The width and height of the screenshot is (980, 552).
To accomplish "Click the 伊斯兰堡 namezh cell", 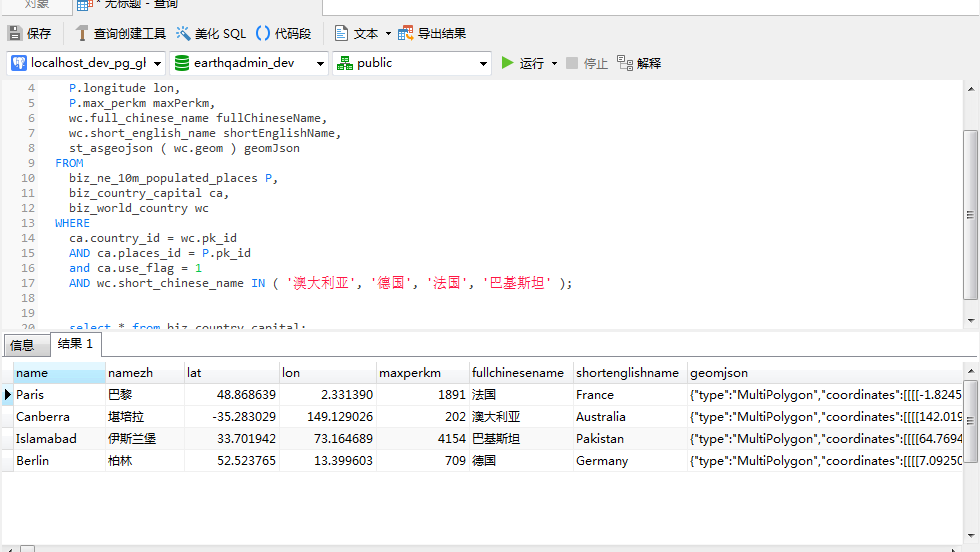I will [x=145, y=439].
